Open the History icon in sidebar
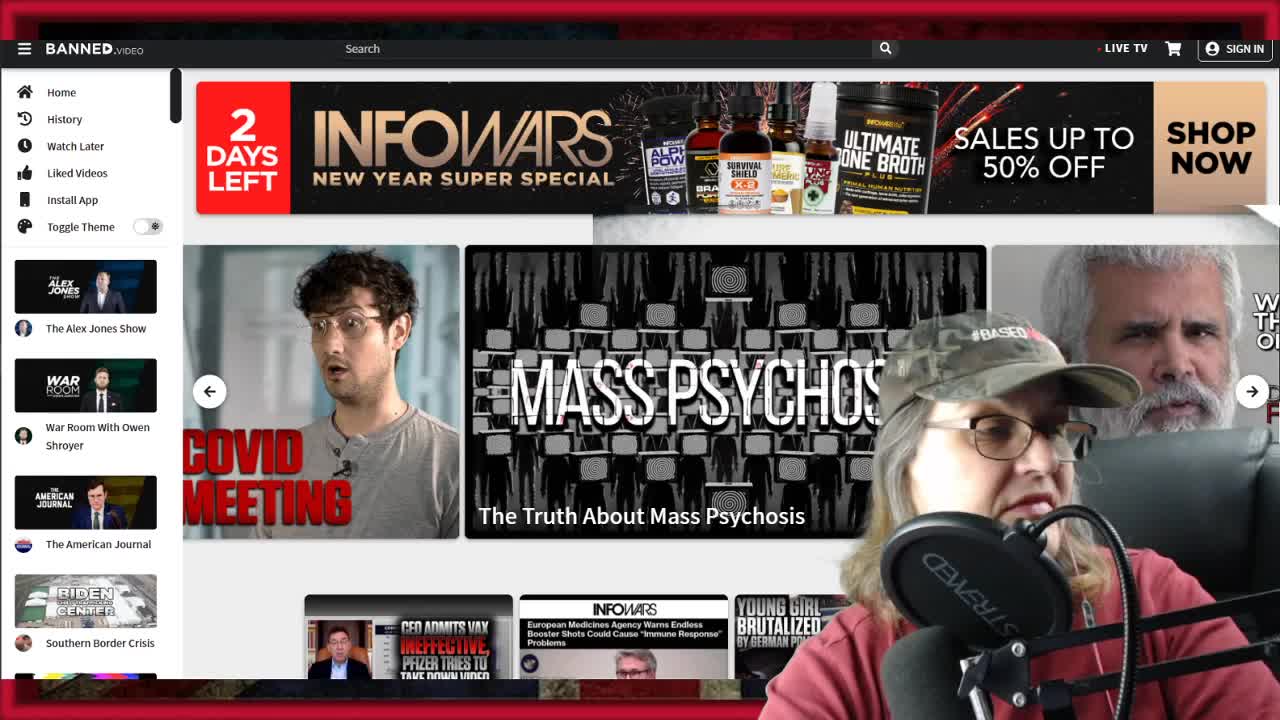 [25, 119]
